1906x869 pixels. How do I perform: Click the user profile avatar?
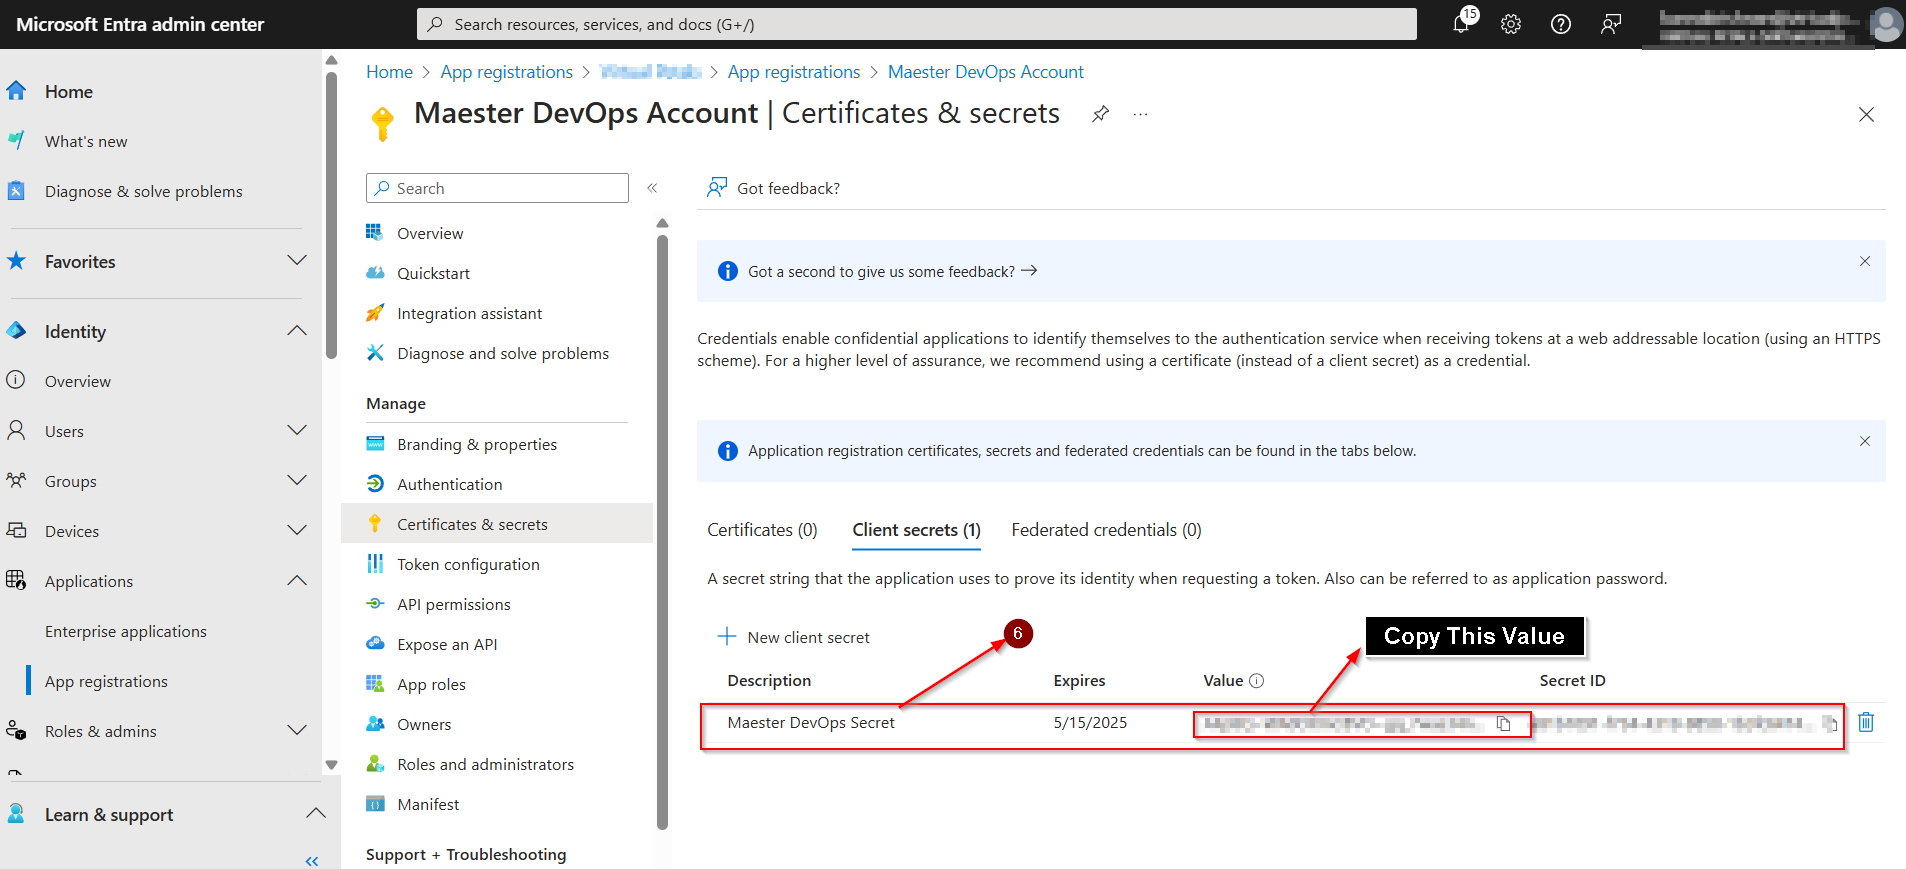[x=1886, y=24]
